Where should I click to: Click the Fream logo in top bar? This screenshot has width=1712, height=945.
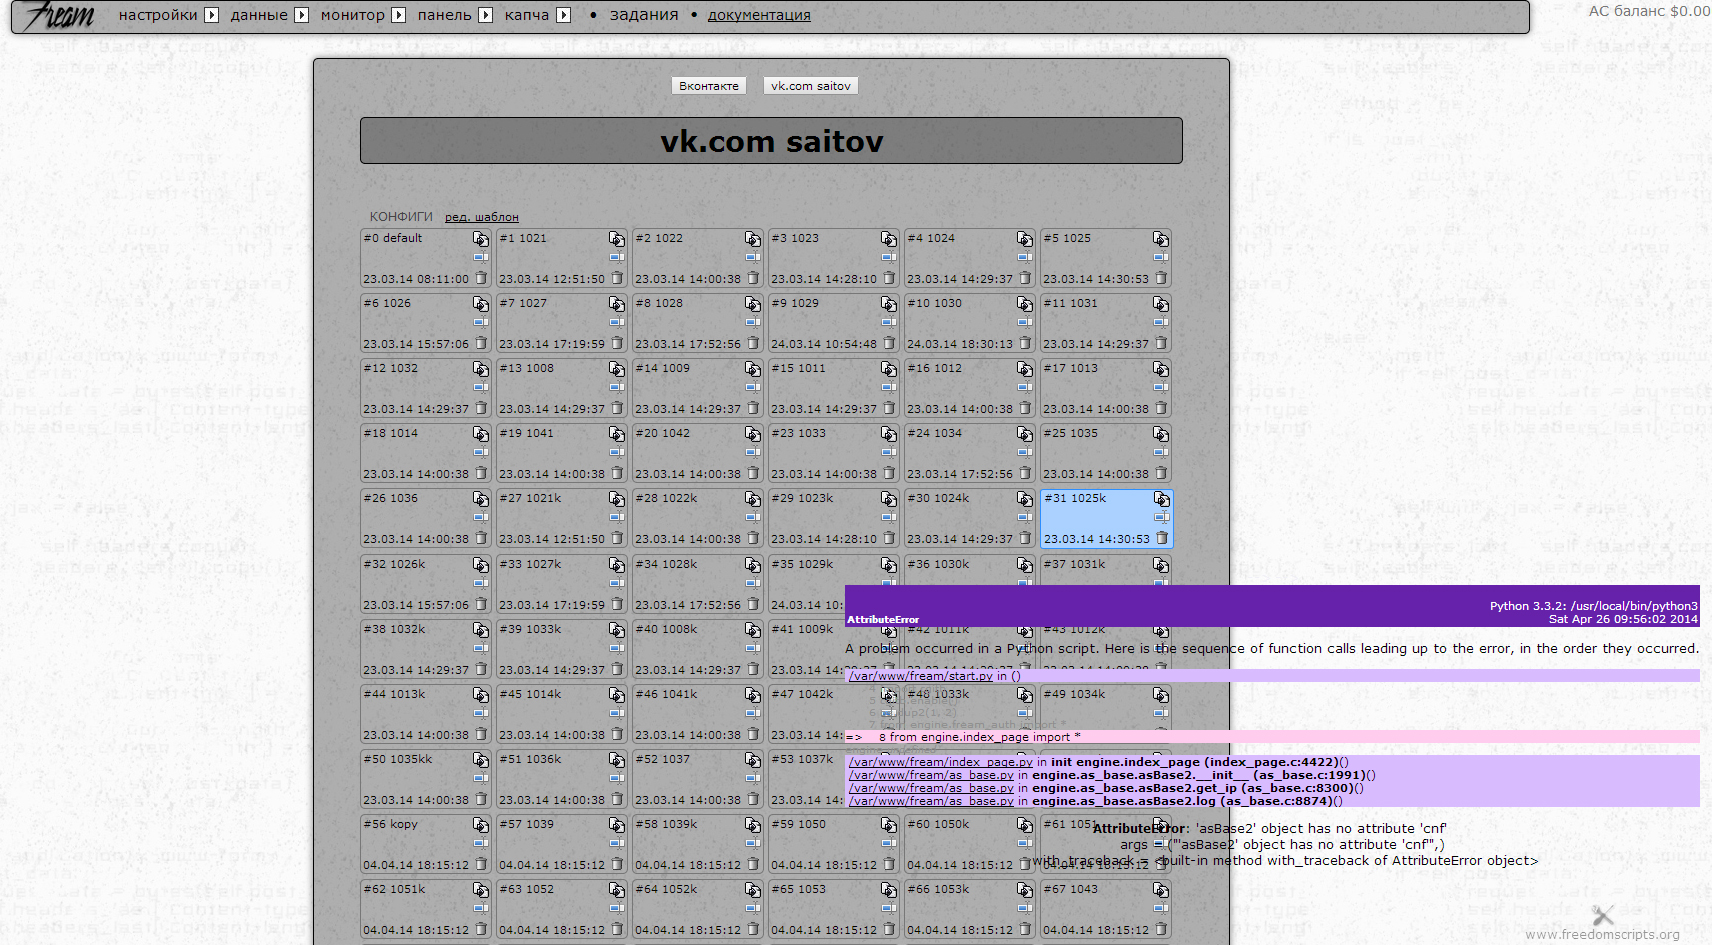point(59,15)
